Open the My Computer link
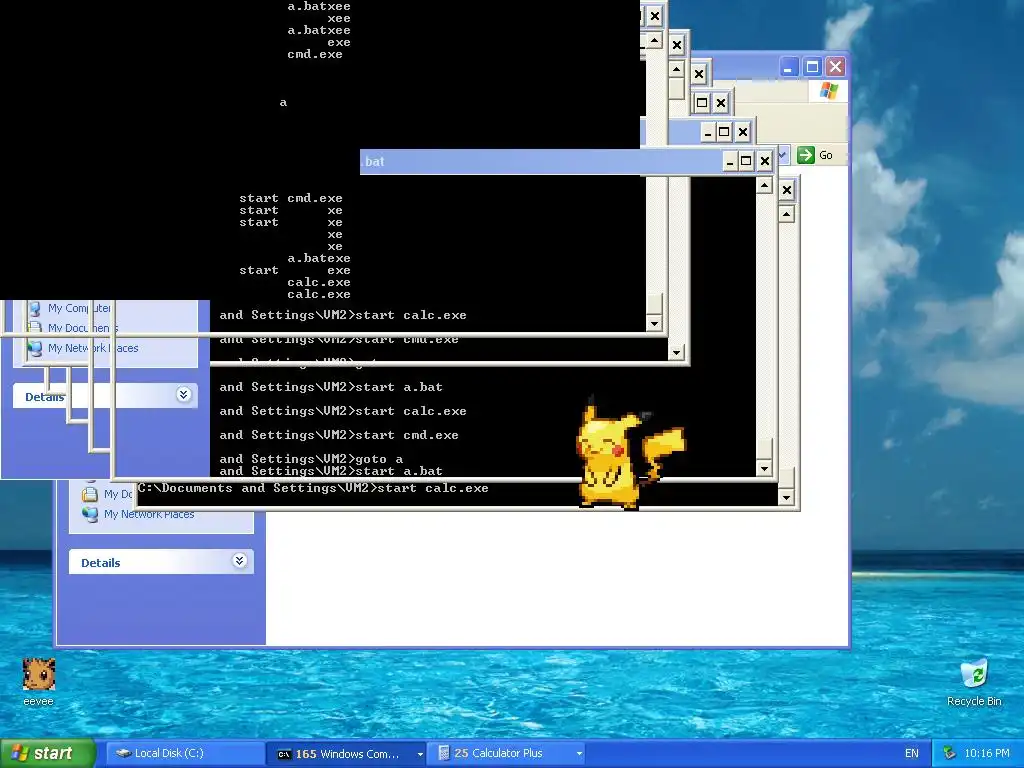The height and width of the screenshot is (768, 1024). click(79, 308)
